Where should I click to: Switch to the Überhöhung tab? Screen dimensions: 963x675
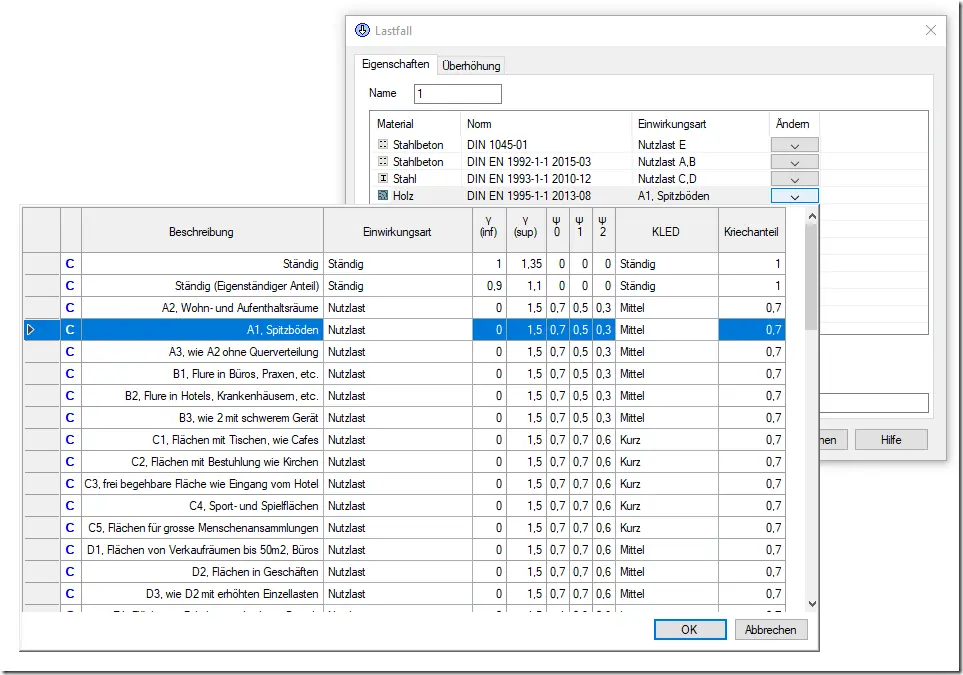[471, 66]
